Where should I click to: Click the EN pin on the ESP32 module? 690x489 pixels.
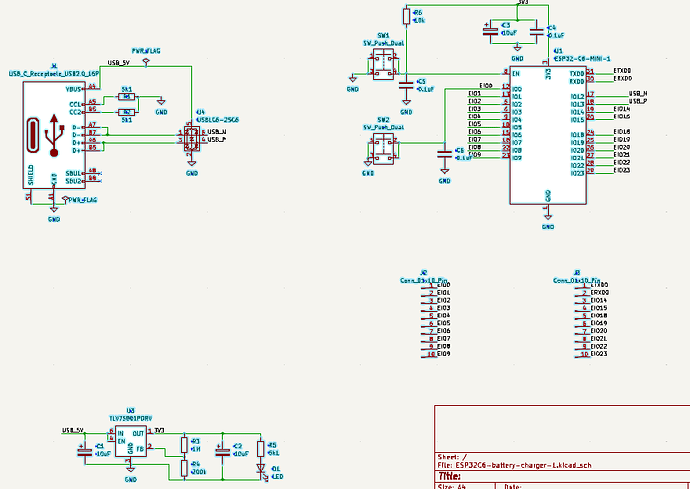click(511, 74)
